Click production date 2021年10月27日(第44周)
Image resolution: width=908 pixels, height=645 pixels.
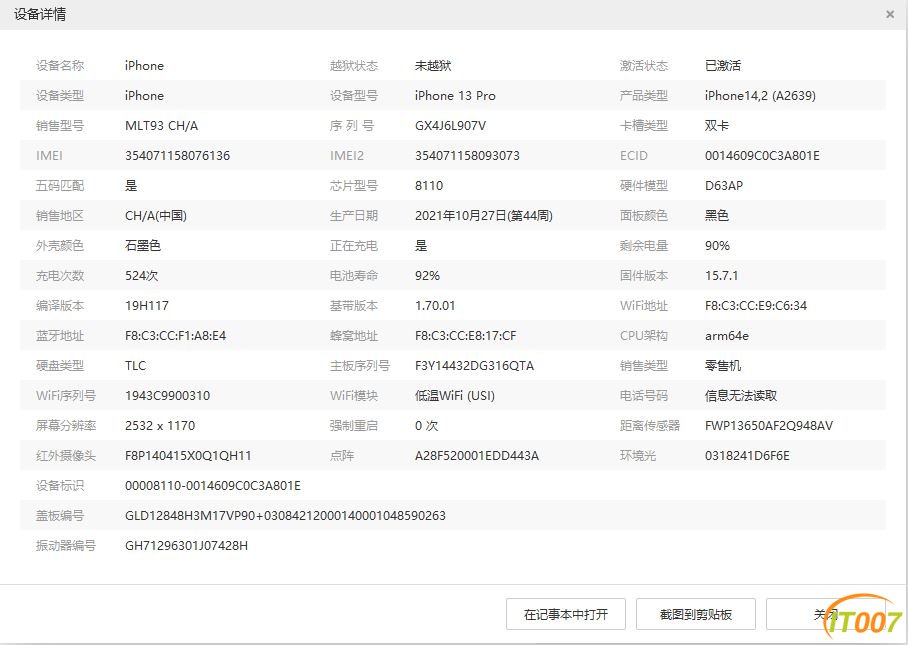[484, 216]
